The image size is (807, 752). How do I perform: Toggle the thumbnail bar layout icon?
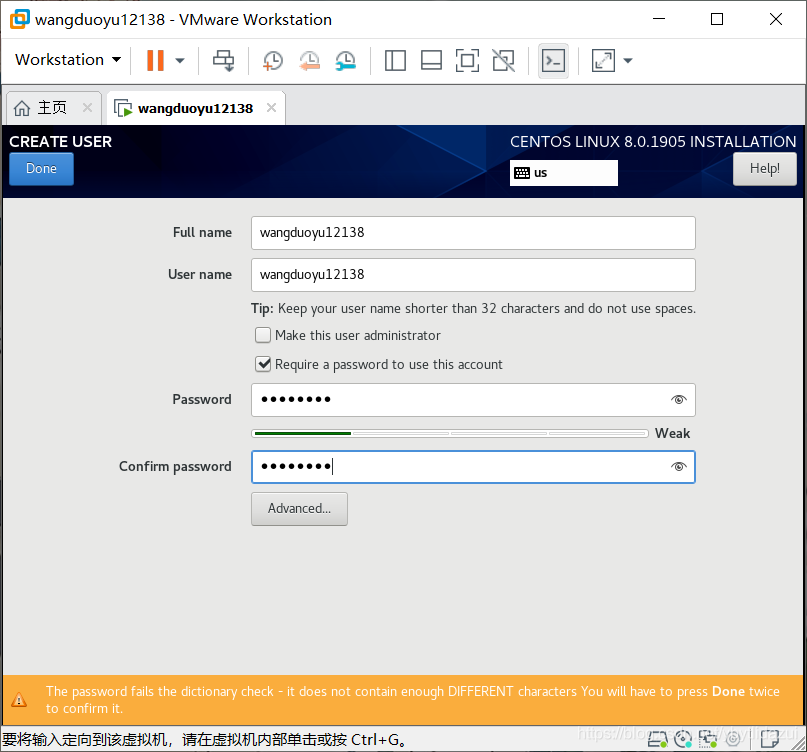[x=431, y=60]
